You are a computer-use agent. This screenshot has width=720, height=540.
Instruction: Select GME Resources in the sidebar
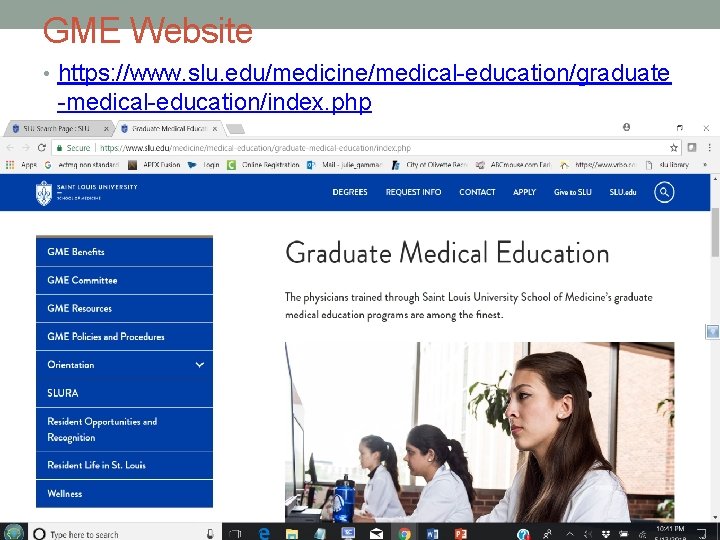point(124,309)
